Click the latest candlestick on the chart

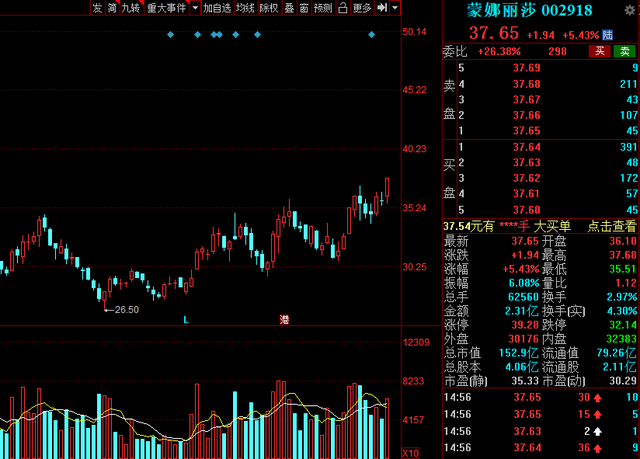click(x=387, y=189)
